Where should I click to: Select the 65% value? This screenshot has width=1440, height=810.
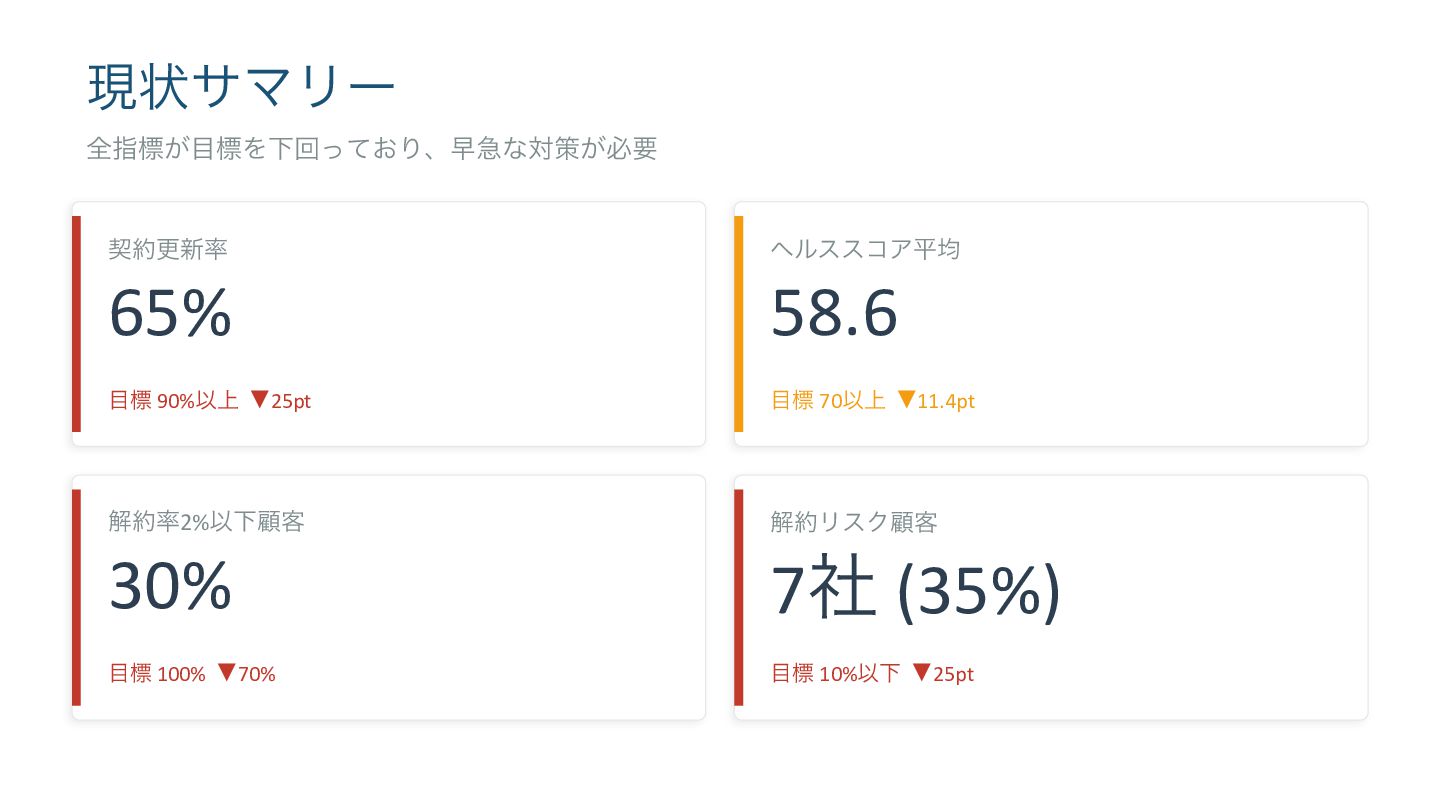pos(170,313)
